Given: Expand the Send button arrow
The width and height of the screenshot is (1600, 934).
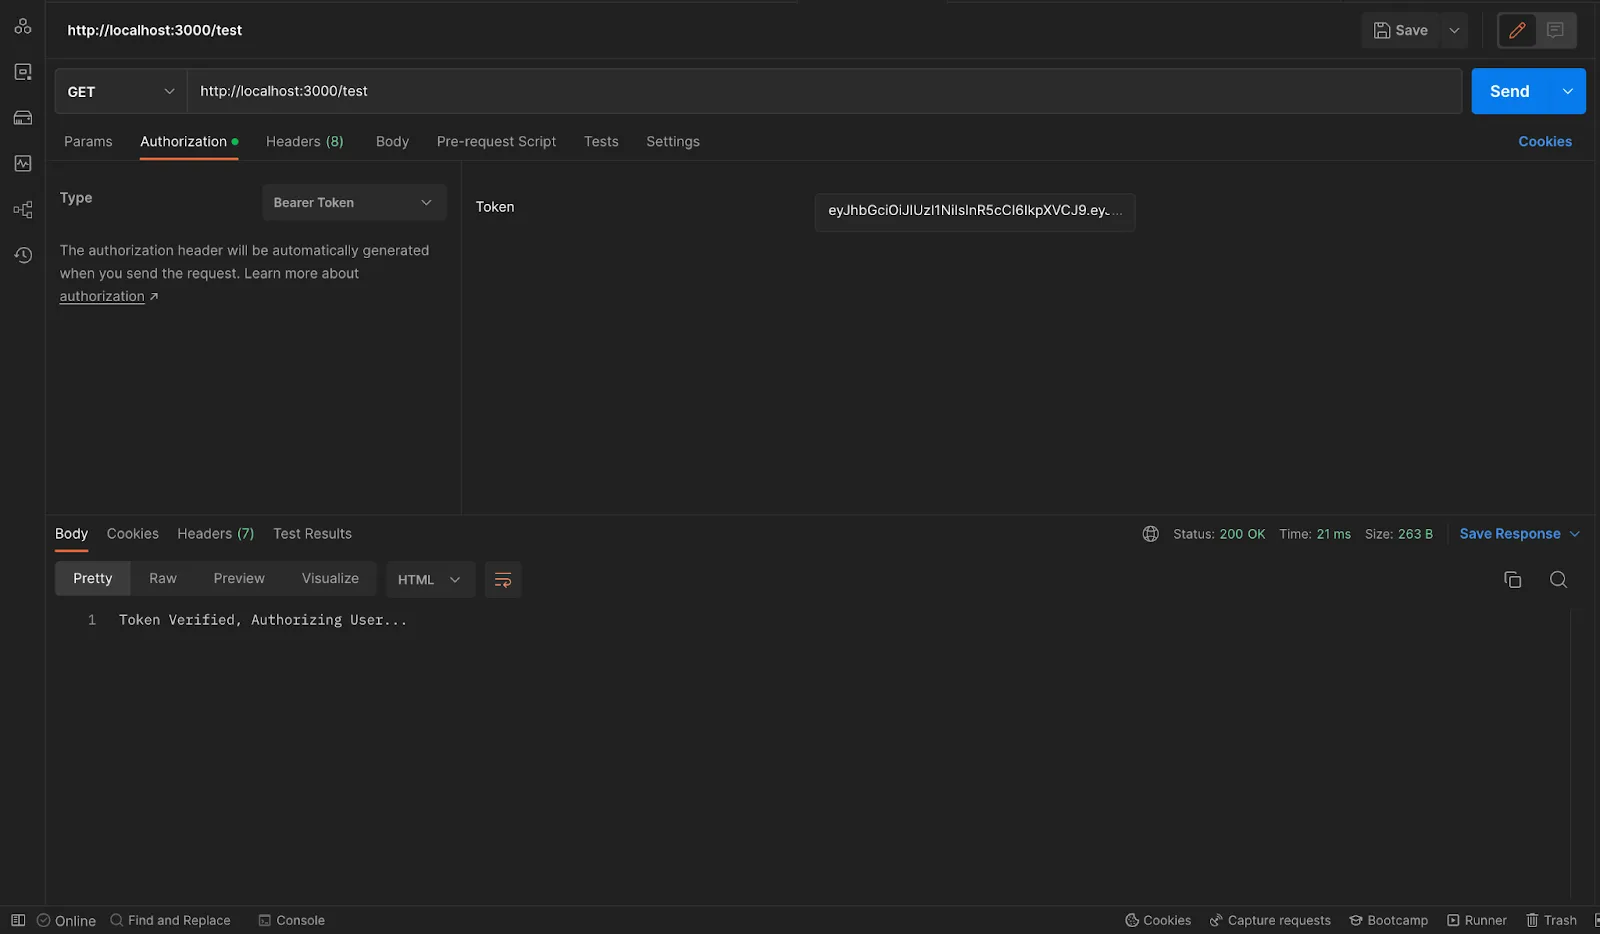Looking at the screenshot, I should click(1567, 91).
